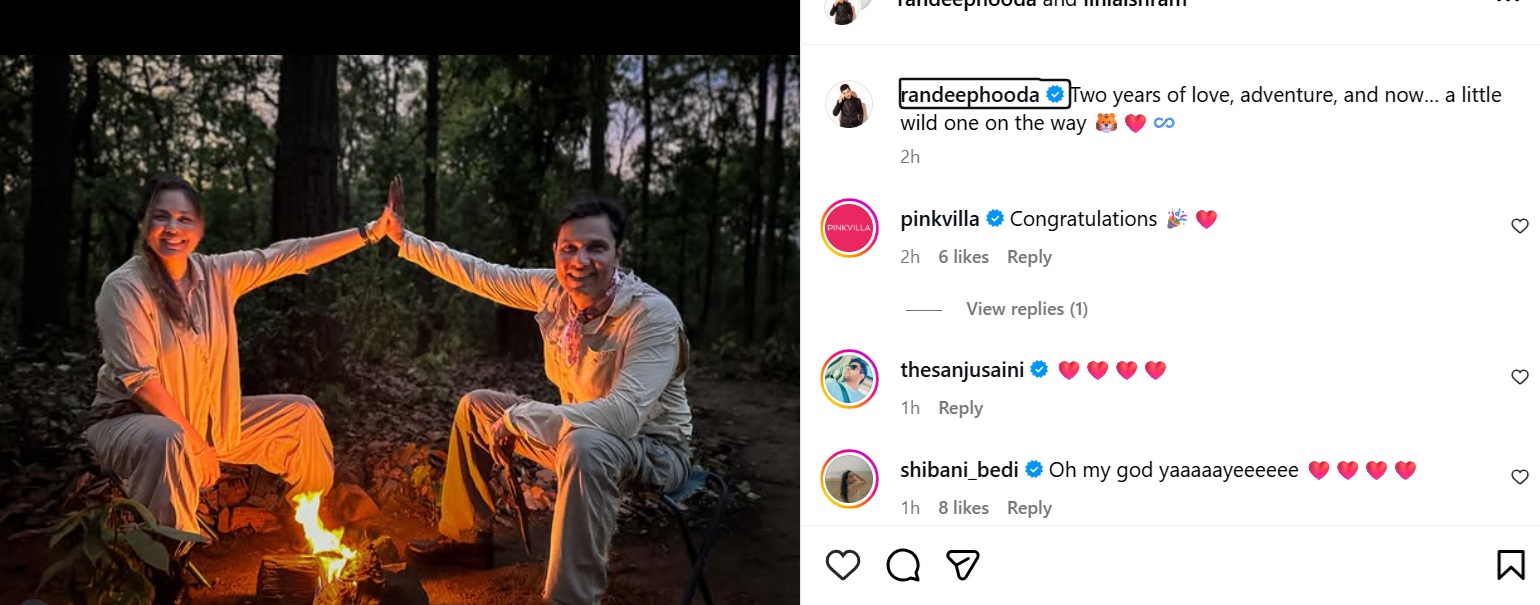
Task: Open thesanjusaini's profile avatar
Action: 849,379
